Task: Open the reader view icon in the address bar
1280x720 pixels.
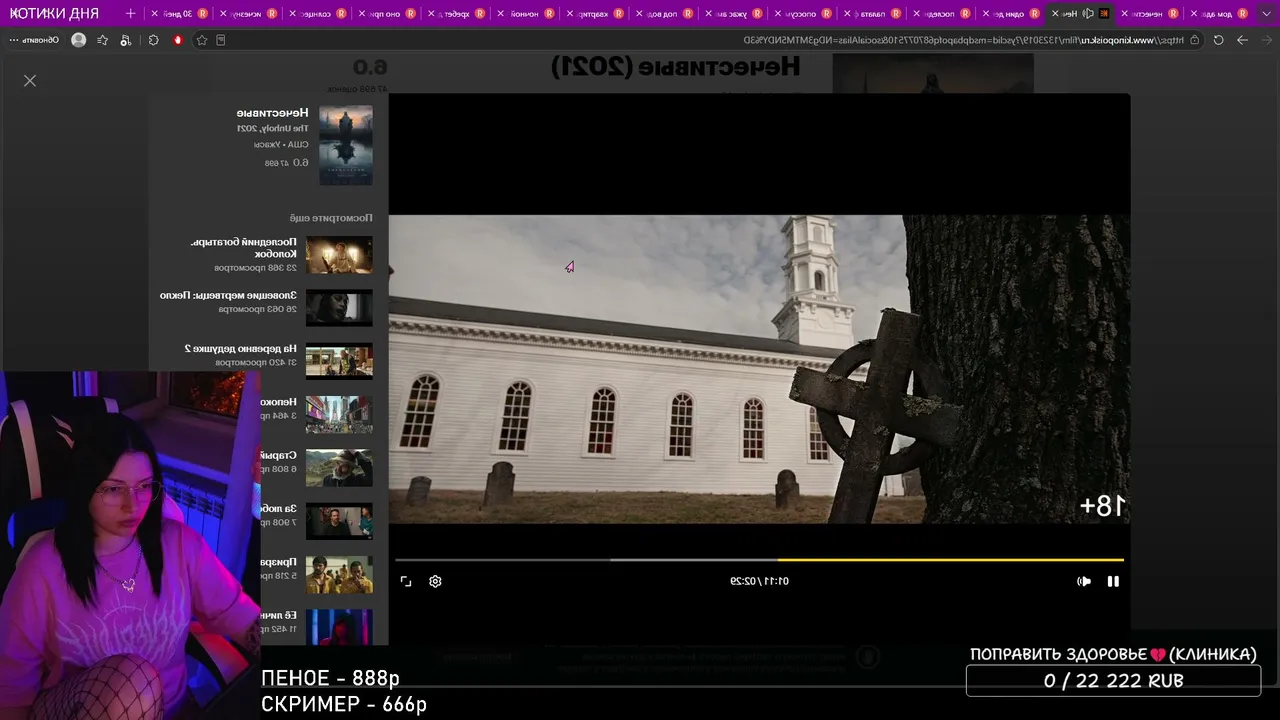Action: 221,40
